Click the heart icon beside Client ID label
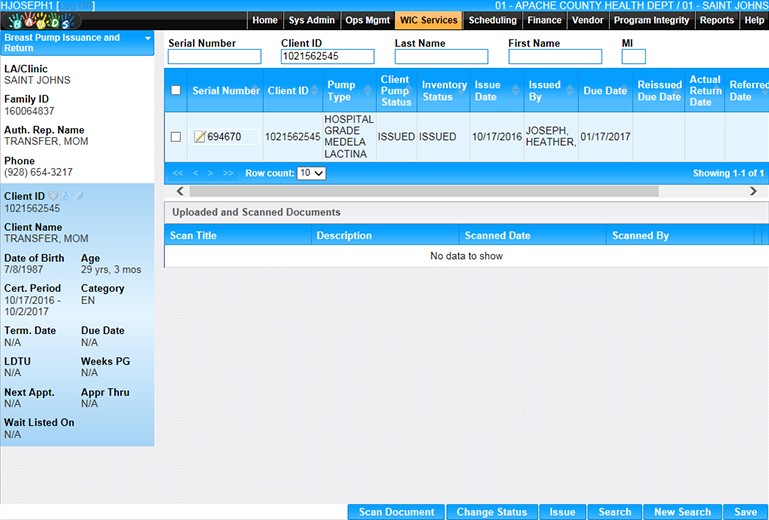The image size is (769, 520). (54, 197)
